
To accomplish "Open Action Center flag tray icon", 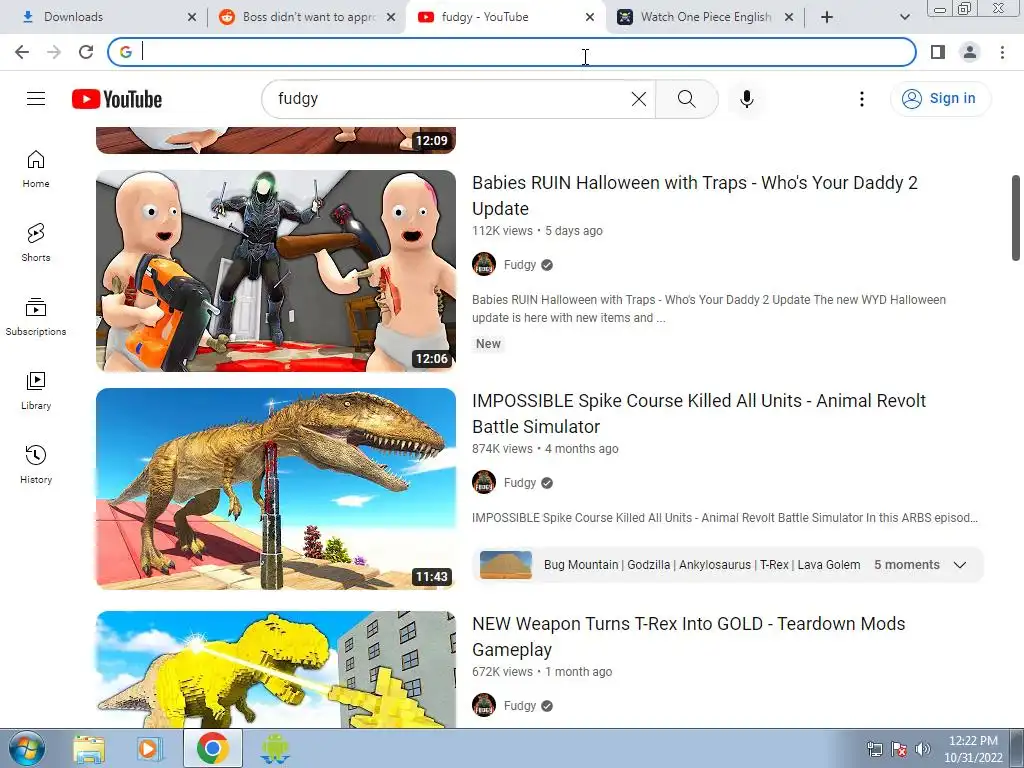I will tap(899, 749).
